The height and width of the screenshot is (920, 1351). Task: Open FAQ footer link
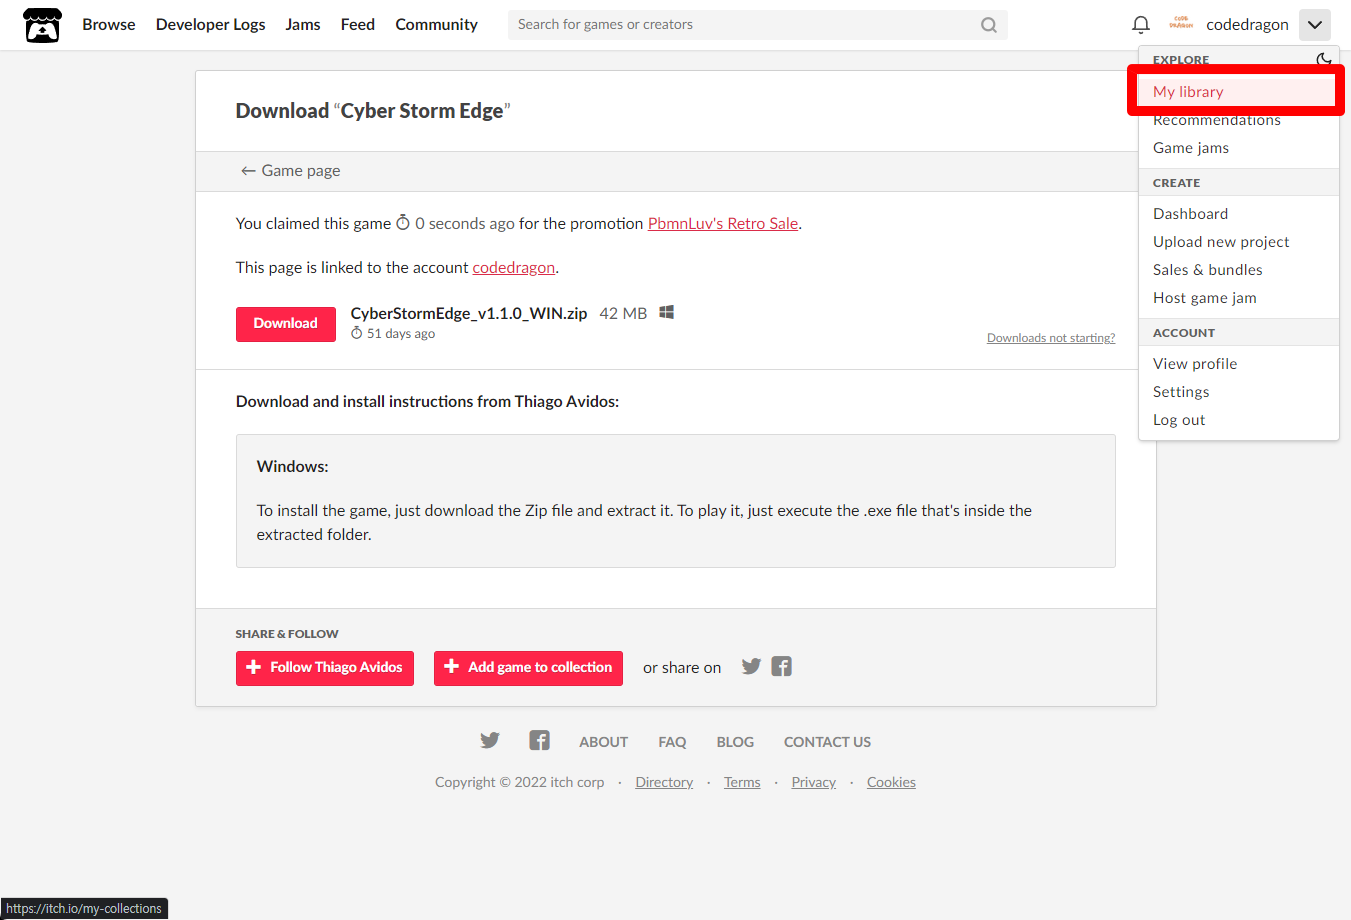coord(672,742)
